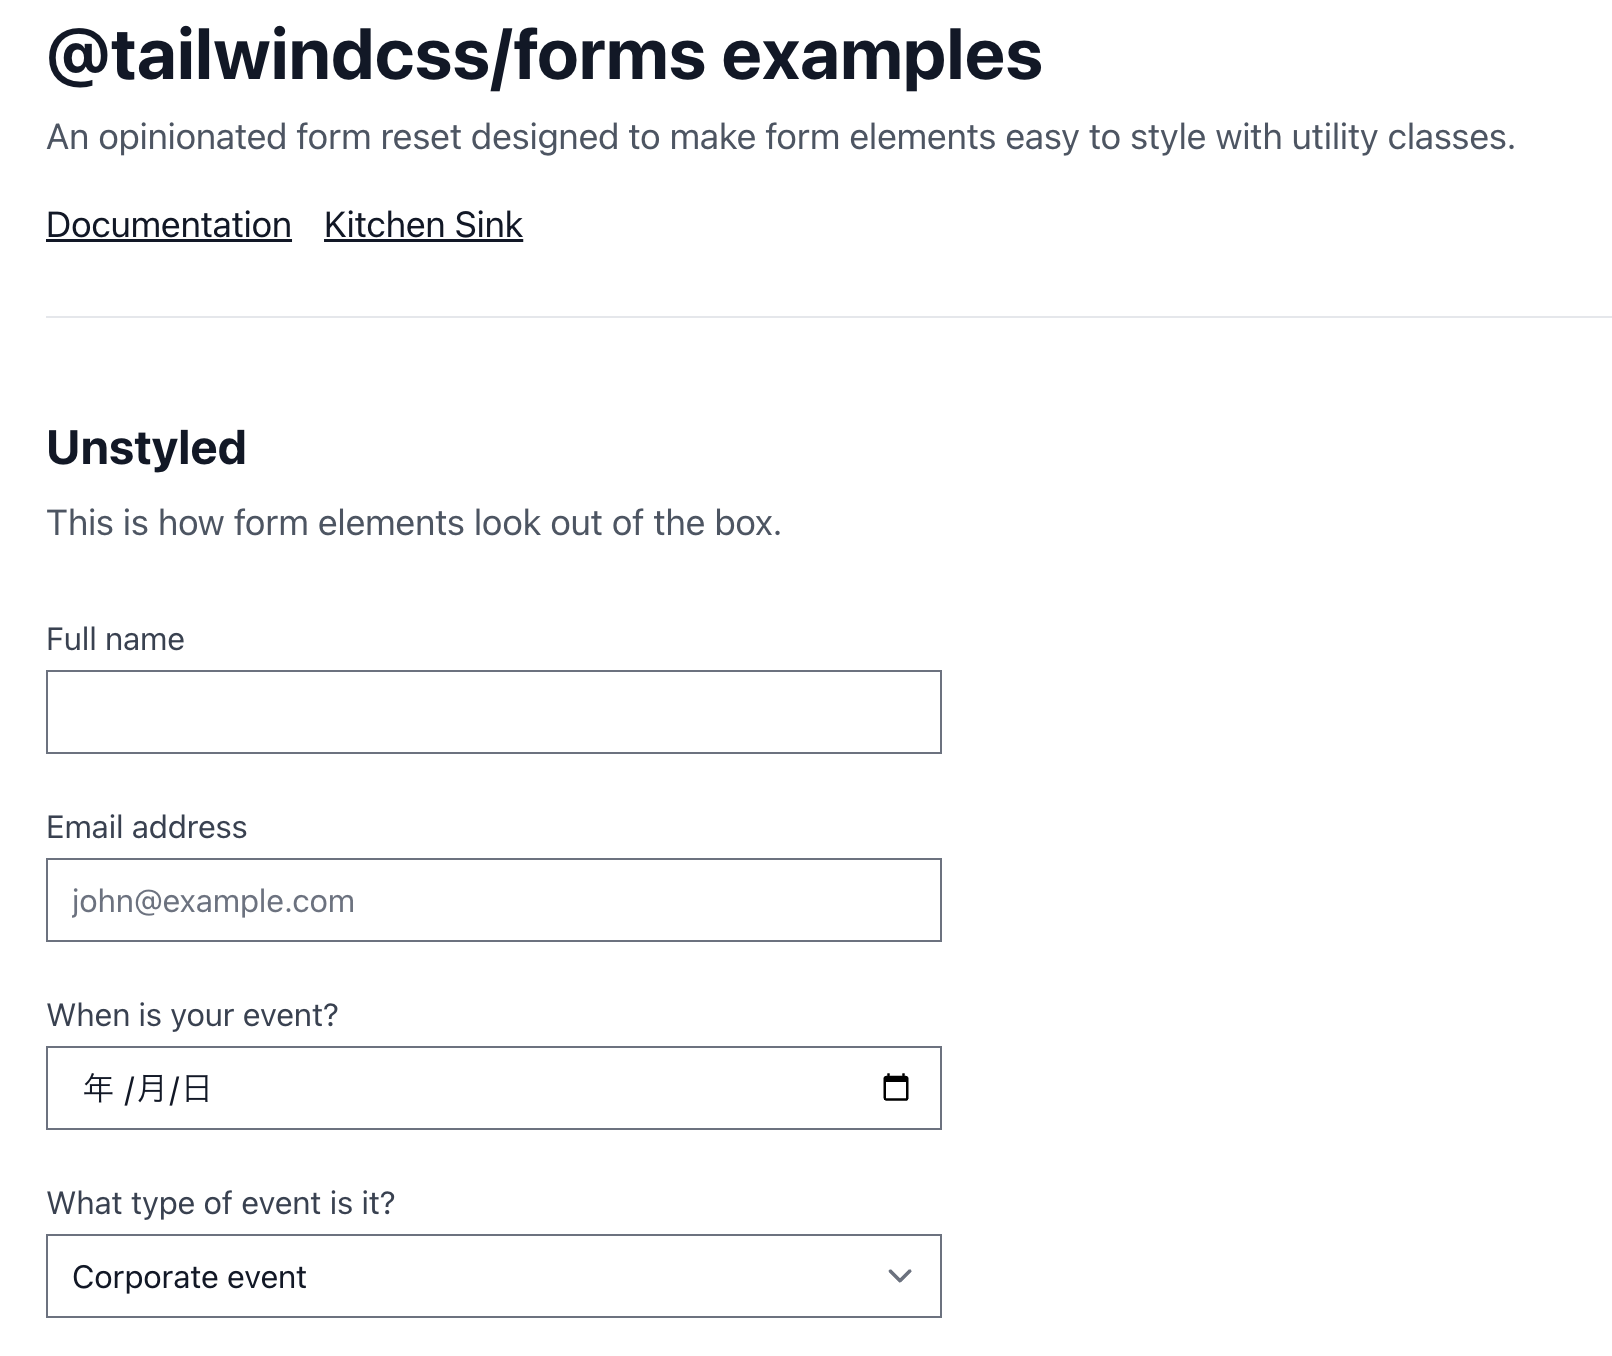
Task: Select the day (日) date segment
Action: pos(197,1088)
